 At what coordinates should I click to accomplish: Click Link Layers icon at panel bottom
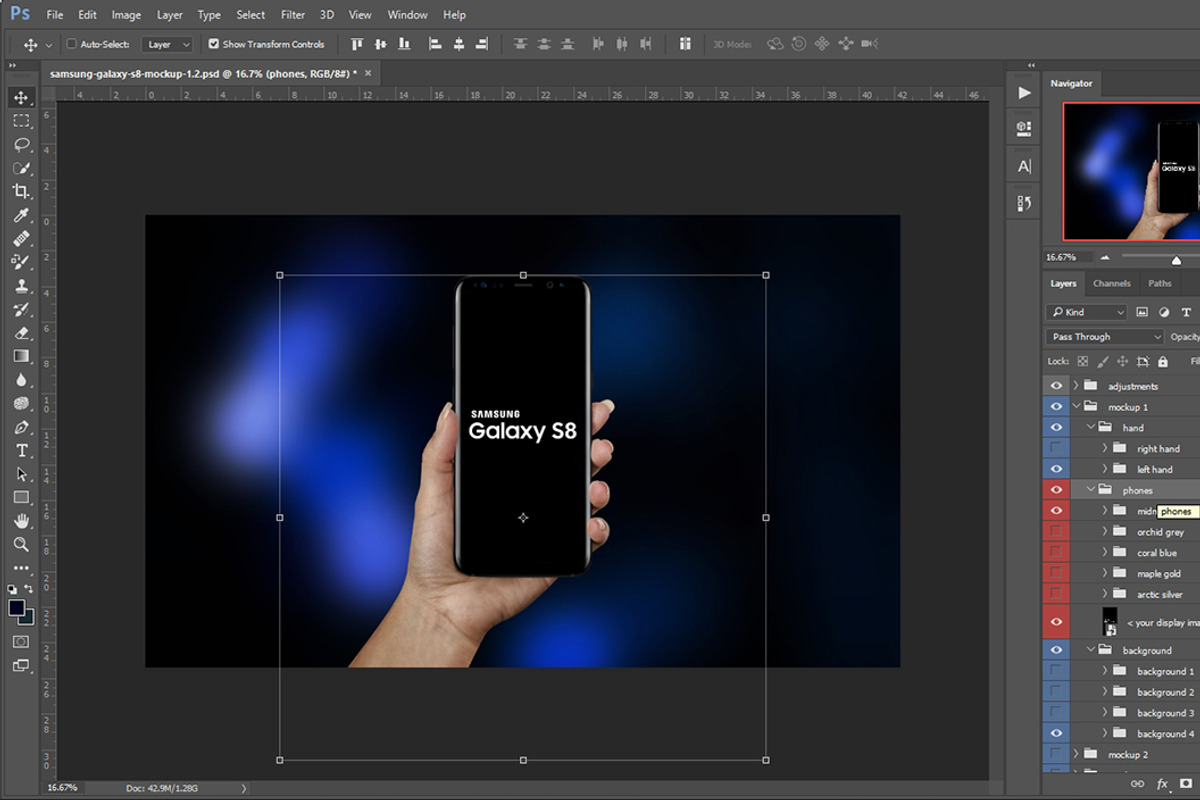1137,784
